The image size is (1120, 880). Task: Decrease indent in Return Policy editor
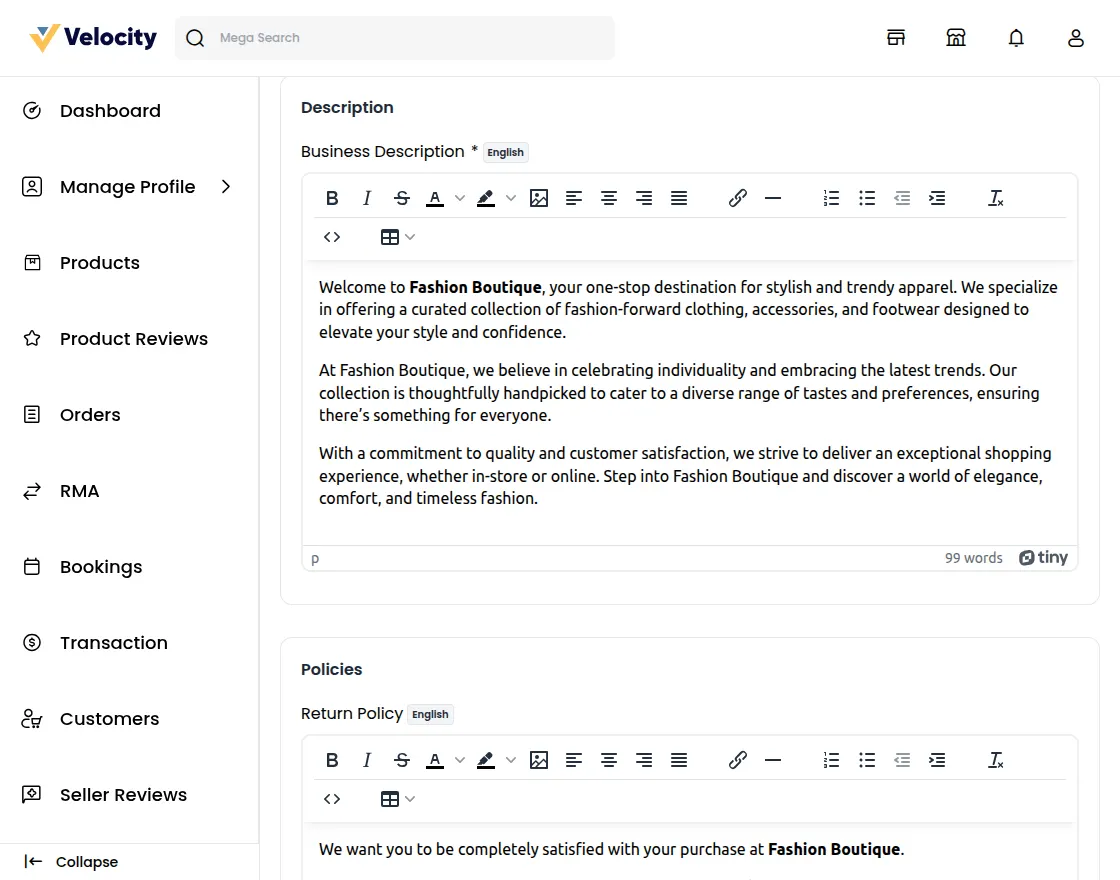(901, 760)
